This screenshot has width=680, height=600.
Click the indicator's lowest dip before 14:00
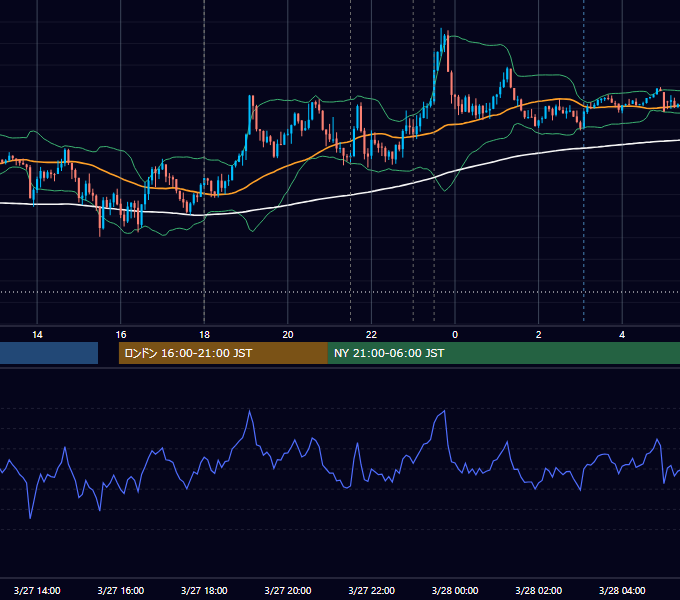(30, 518)
